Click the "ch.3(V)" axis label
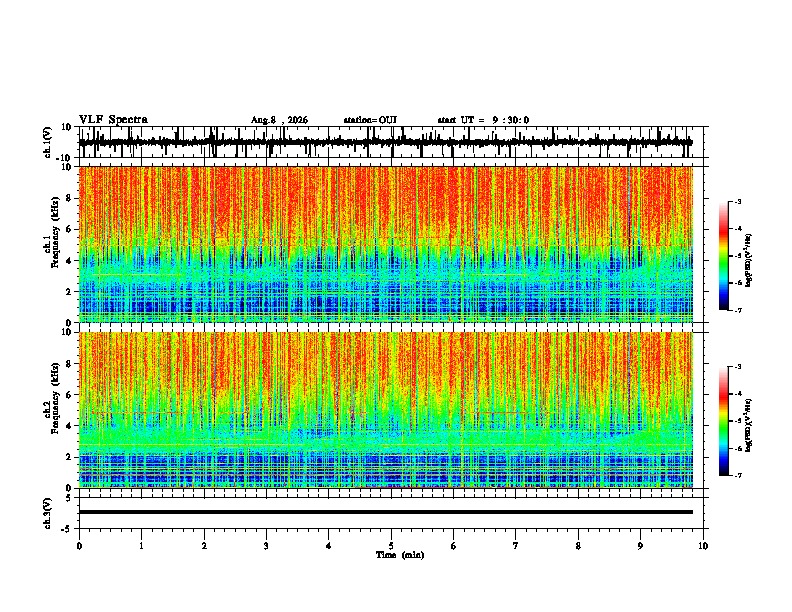Viewport: 792px width, 612px height. [x=48, y=513]
